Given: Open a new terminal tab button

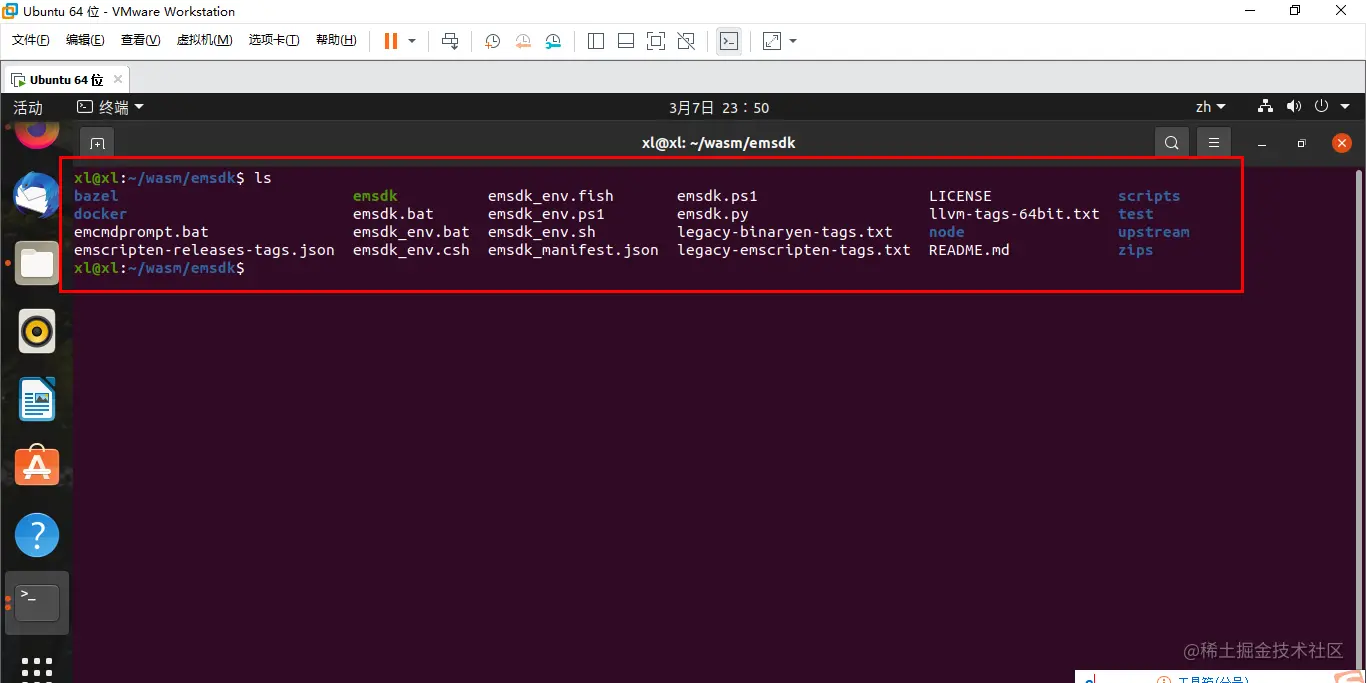Looking at the screenshot, I should 97,143.
